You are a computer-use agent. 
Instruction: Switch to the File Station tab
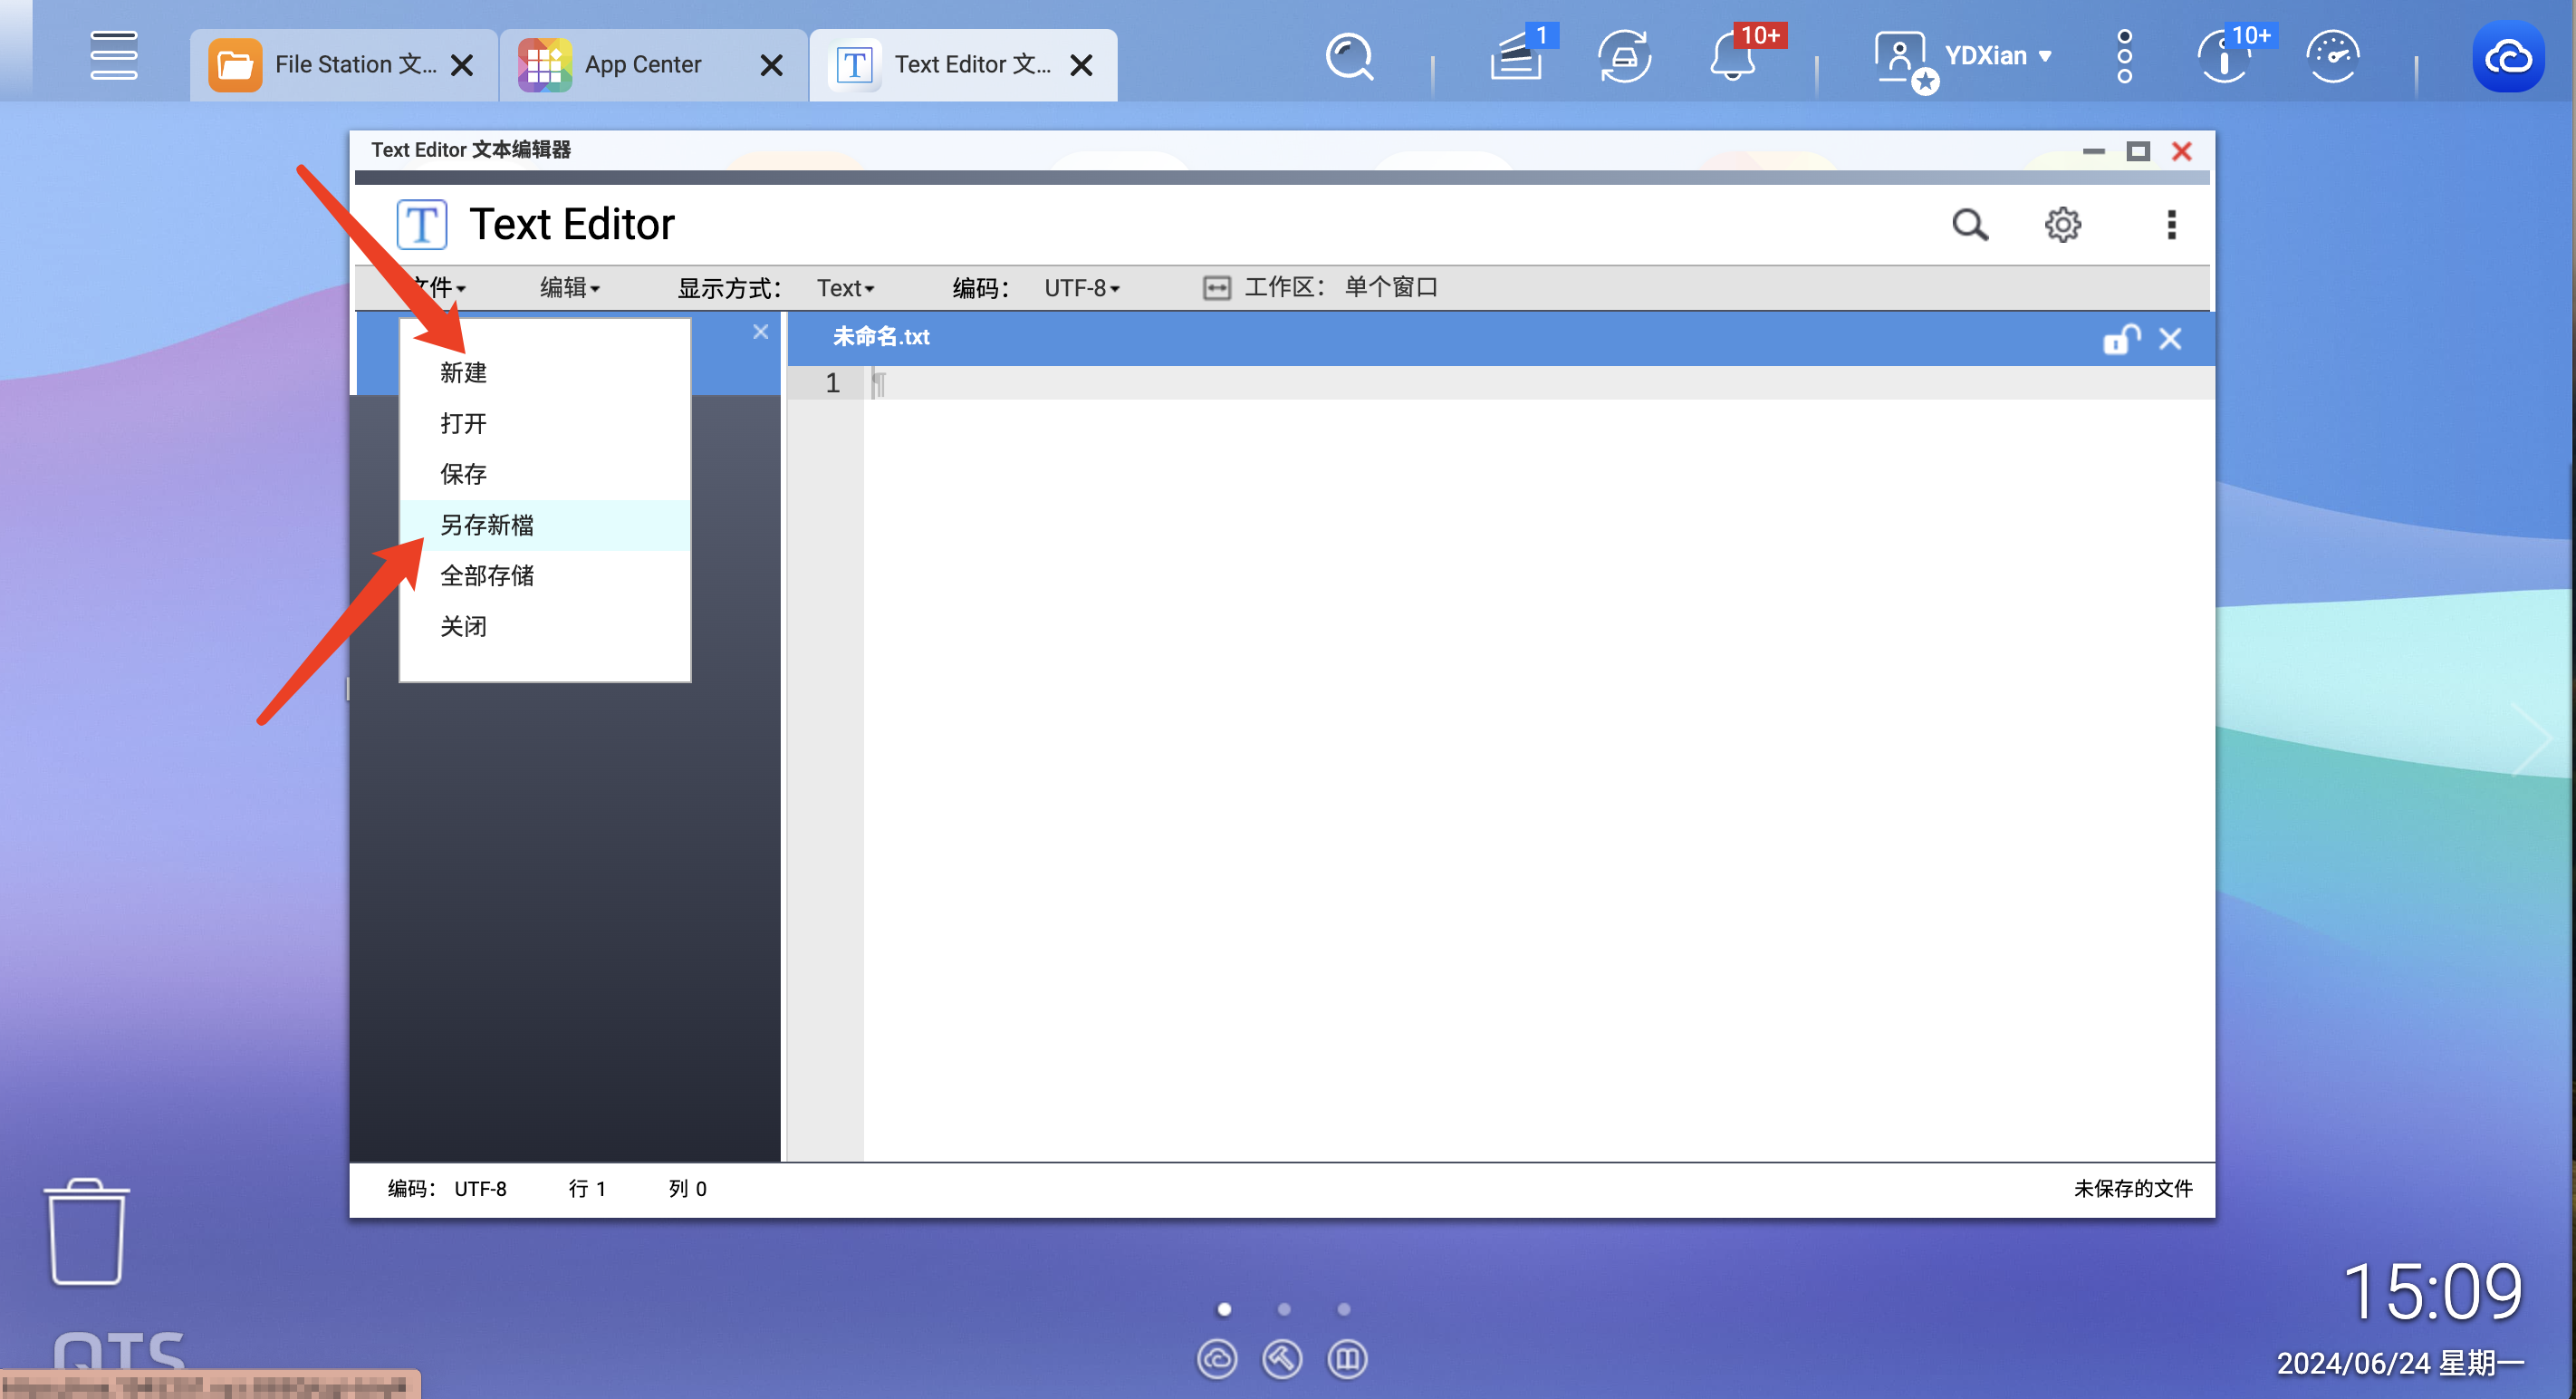(342, 65)
